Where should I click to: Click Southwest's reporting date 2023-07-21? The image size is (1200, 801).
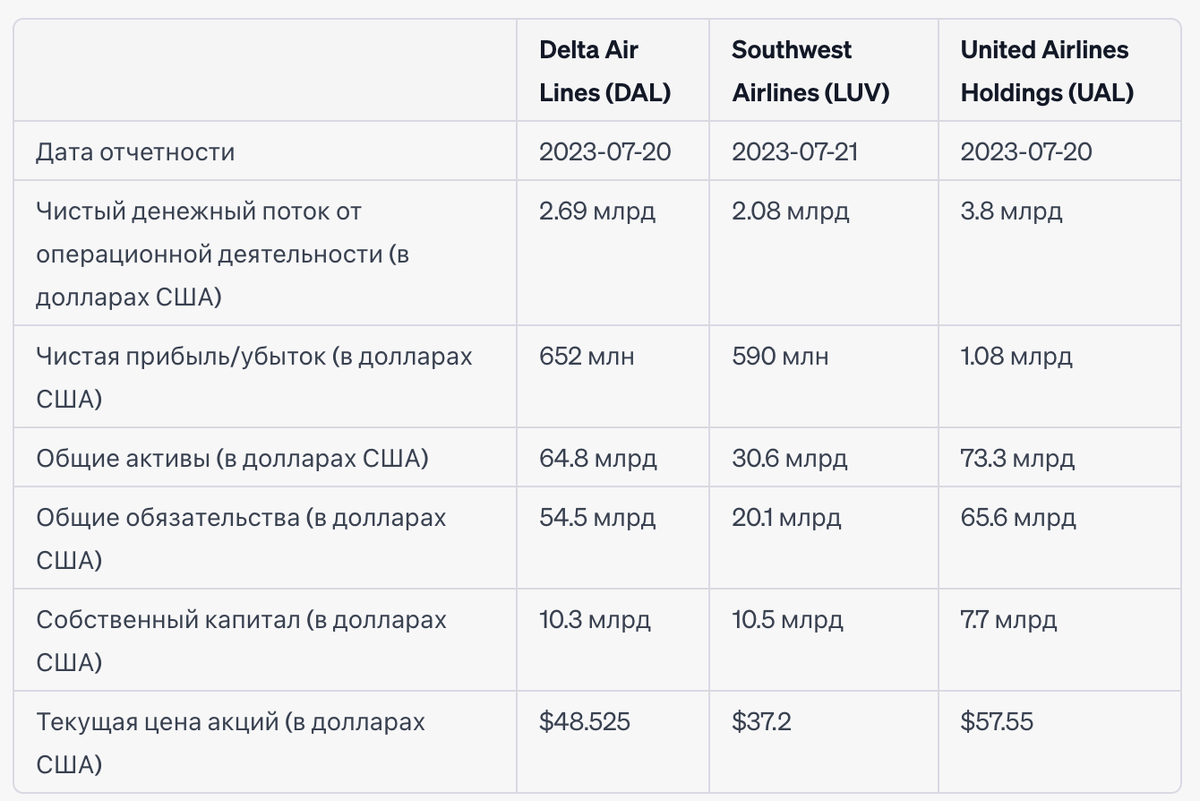point(795,152)
